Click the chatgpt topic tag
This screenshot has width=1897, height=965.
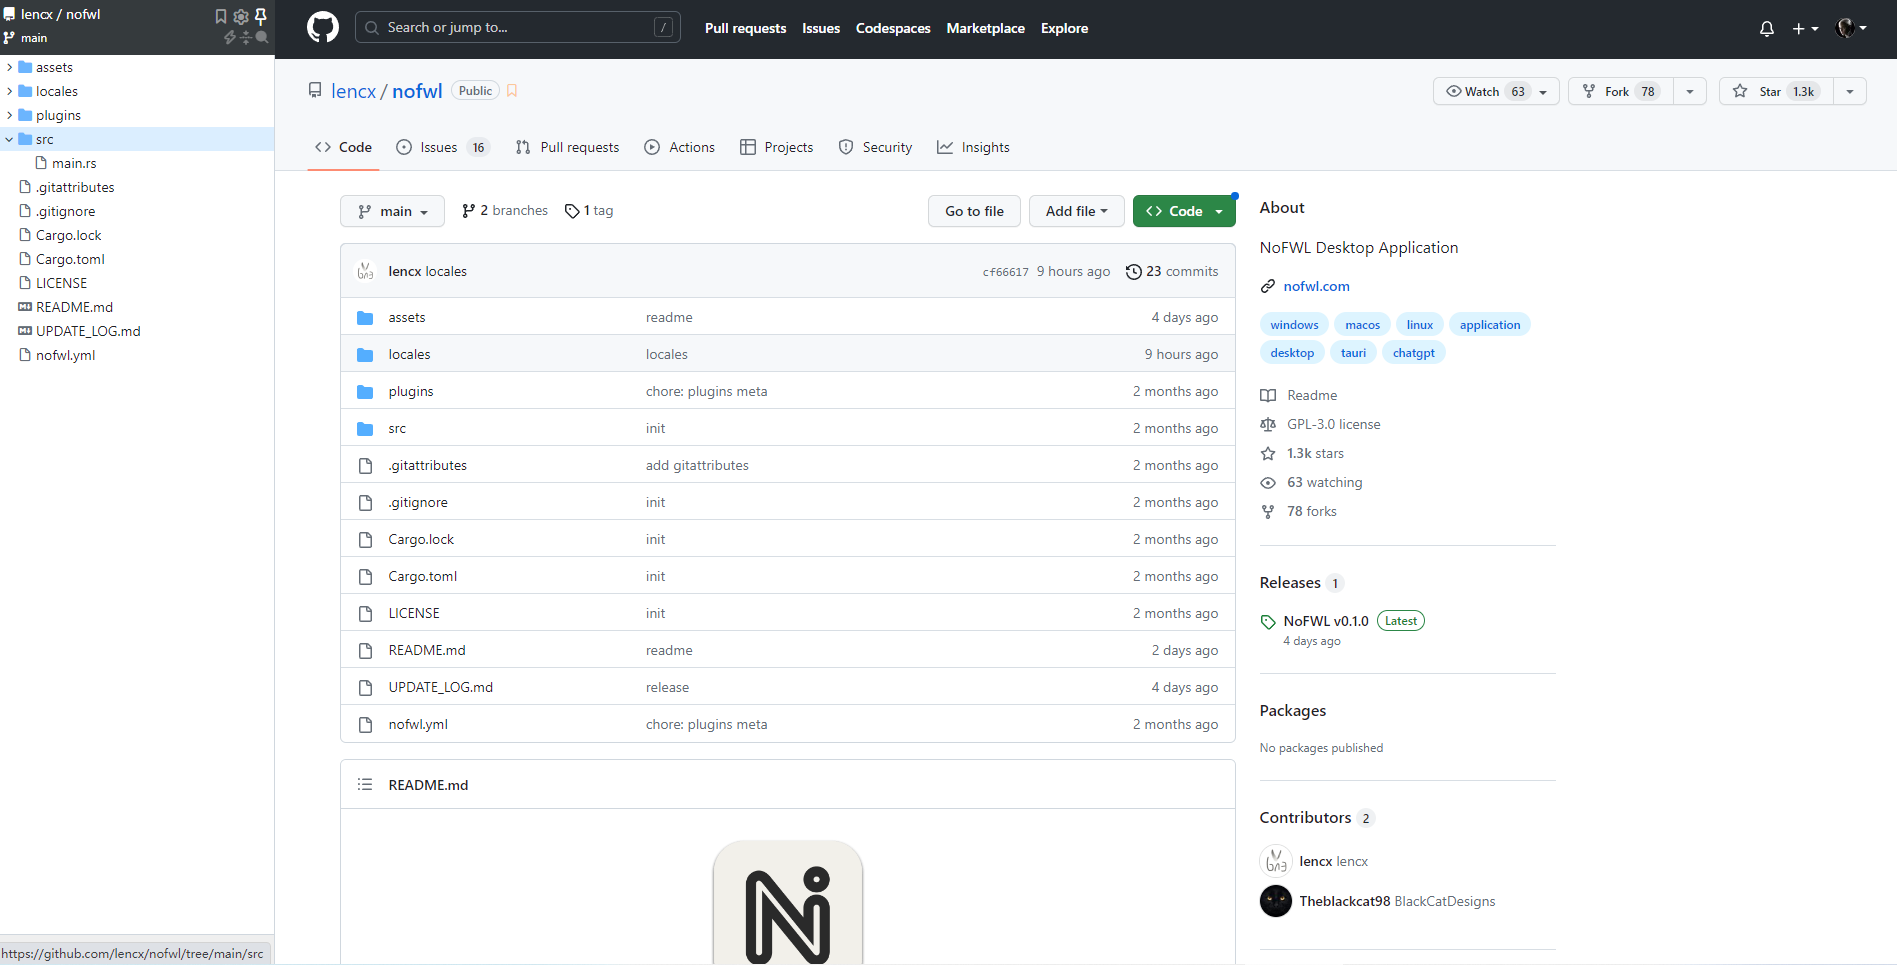pos(1413,353)
